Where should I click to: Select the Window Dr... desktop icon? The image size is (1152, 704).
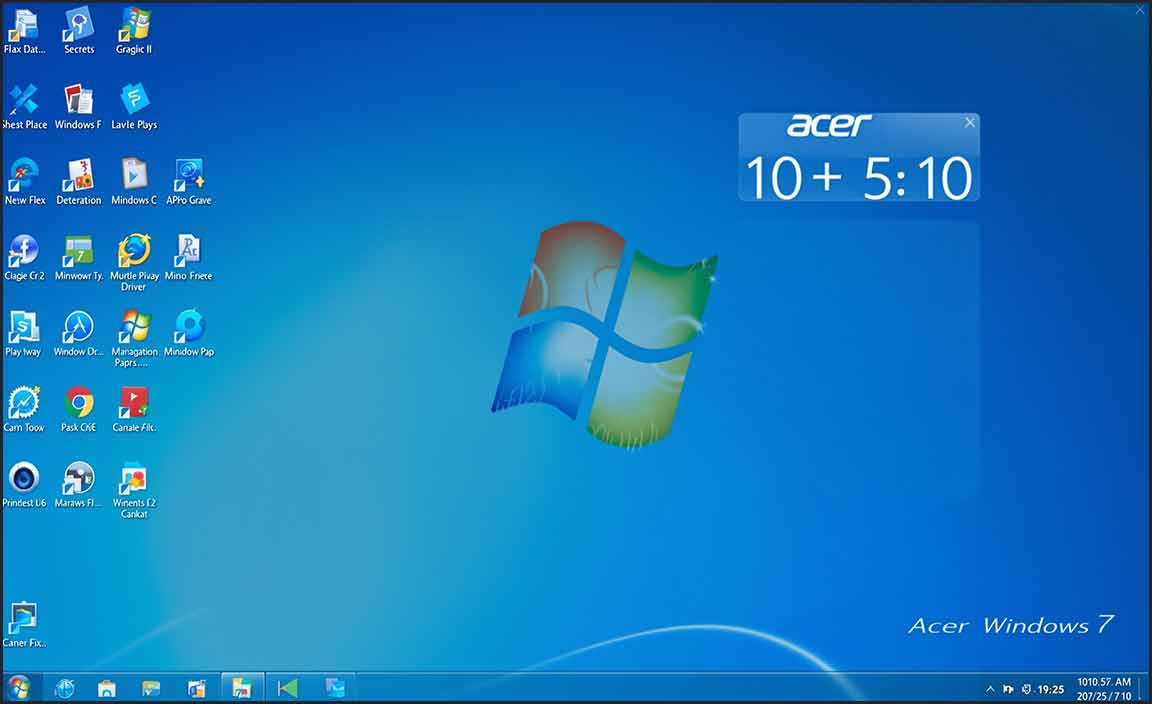point(79,333)
